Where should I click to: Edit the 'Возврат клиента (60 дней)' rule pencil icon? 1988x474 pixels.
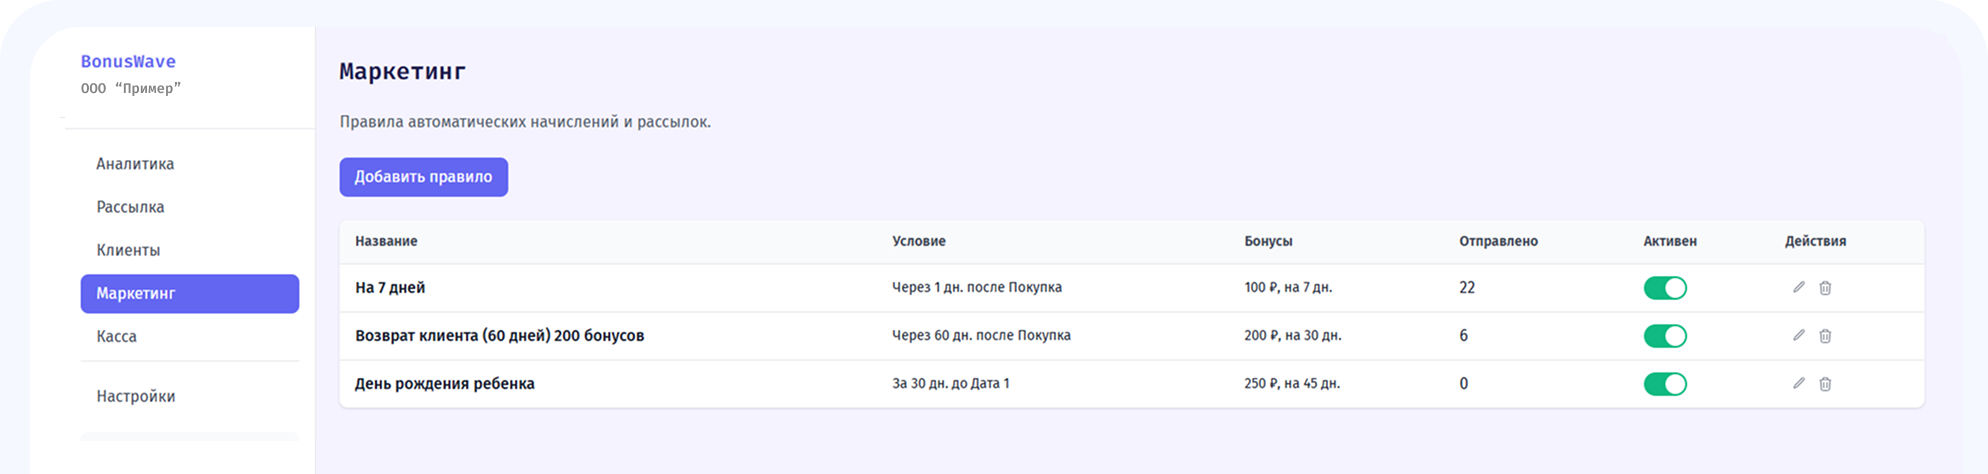(1799, 336)
